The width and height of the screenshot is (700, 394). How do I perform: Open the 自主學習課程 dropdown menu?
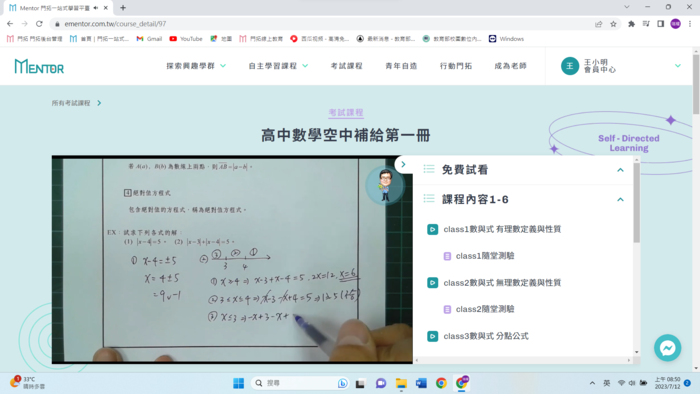click(278, 66)
